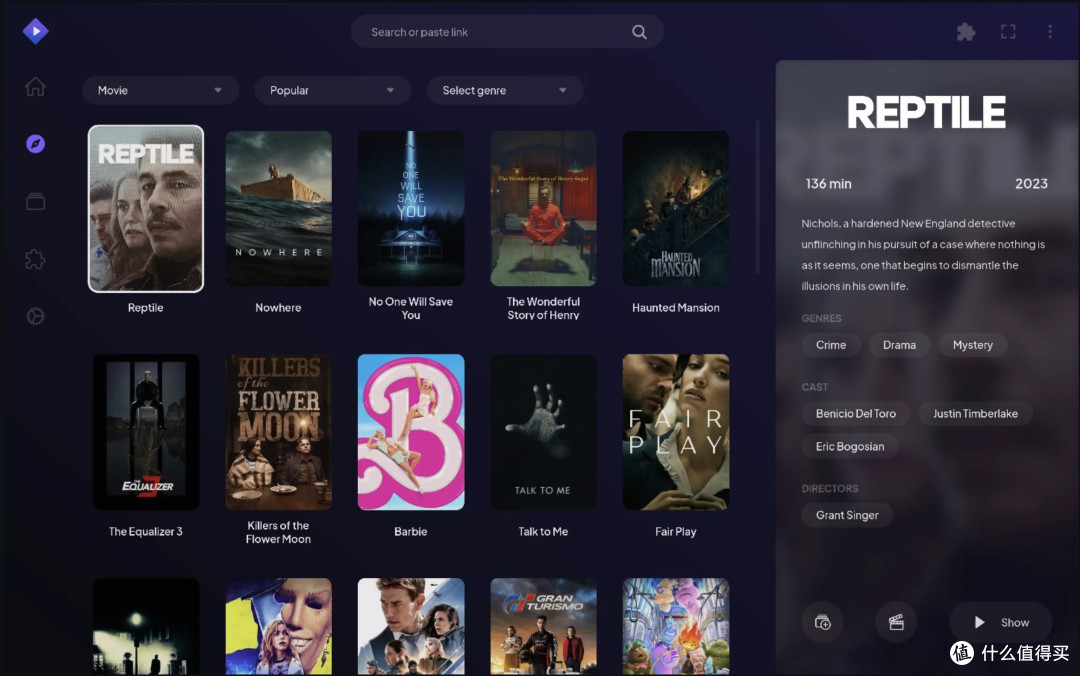The image size is (1080, 676).
Task: Open the Discover compass icon
Action: [36, 144]
